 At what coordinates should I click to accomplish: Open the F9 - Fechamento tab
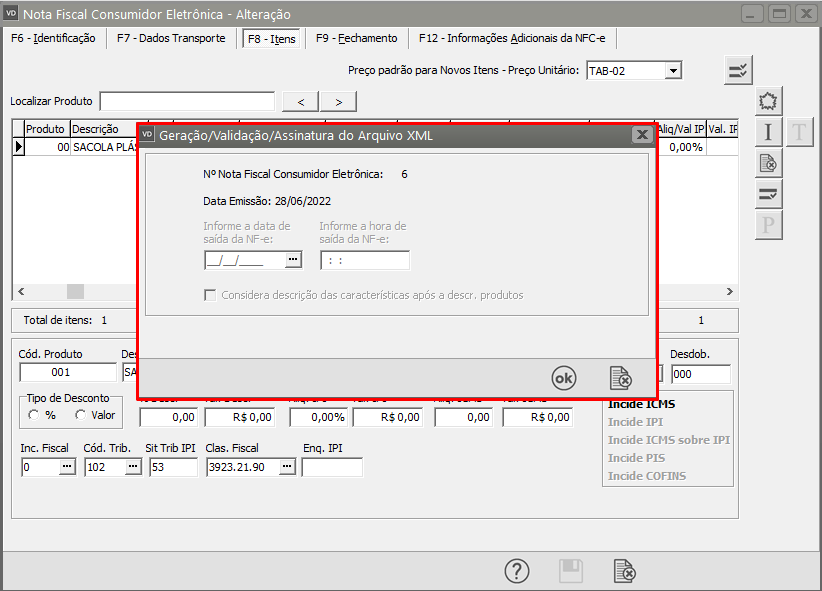[x=356, y=38]
